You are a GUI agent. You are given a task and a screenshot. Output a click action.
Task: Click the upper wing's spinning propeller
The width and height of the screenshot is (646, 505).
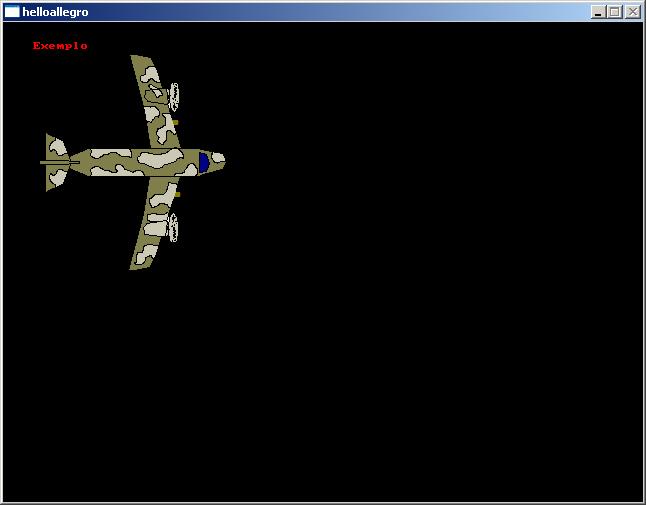[174, 97]
